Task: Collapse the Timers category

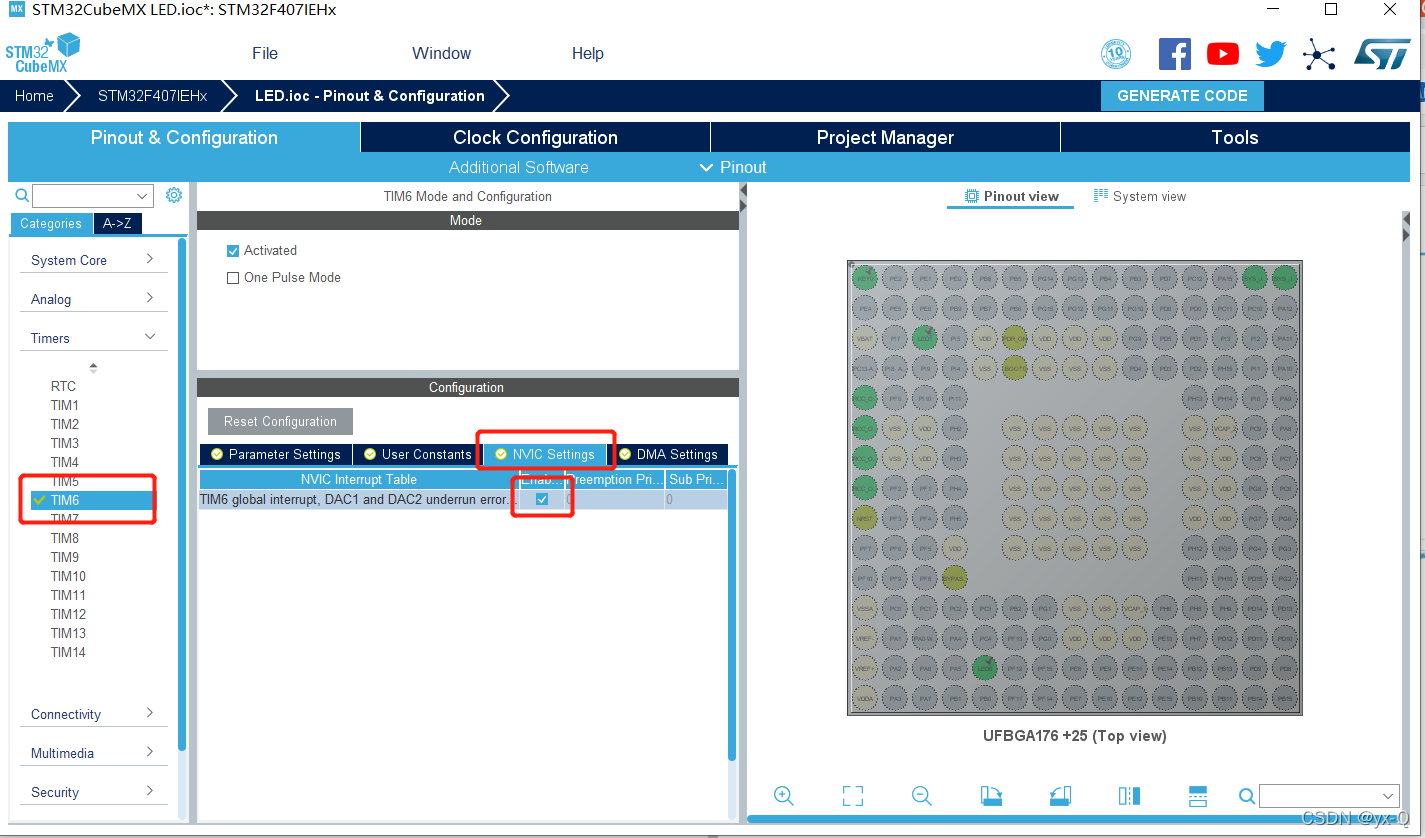Action: point(93,338)
